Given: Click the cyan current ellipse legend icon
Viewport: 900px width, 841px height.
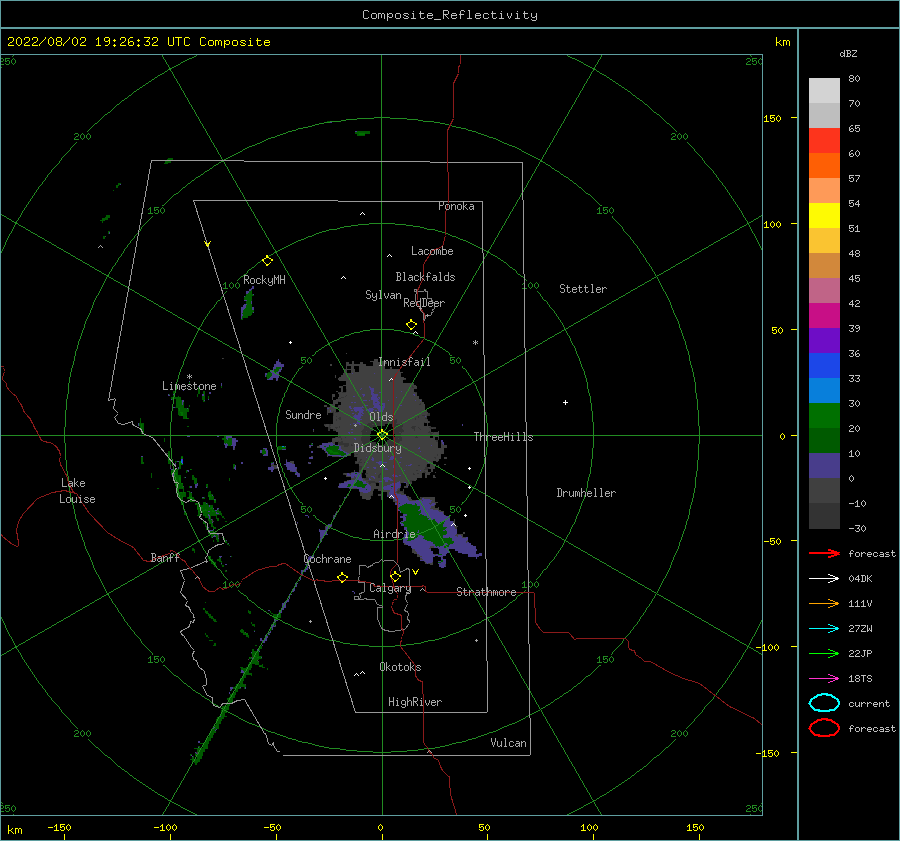Looking at the screenshot, I should pyautogui.click(x=824, y=703).
